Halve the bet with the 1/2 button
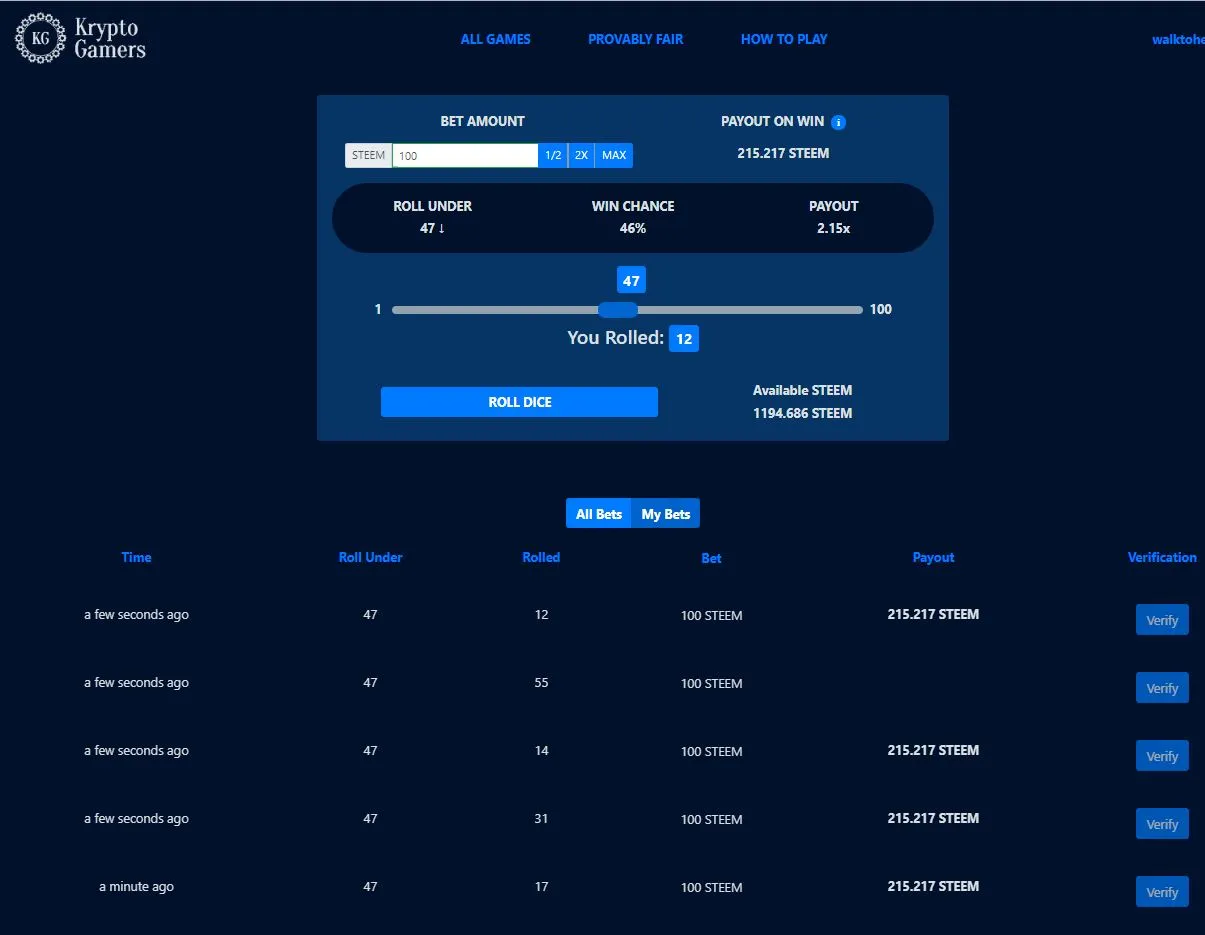Image resolution: width=1205 pixels, height=935 pixels. click(x=552, y=155)
